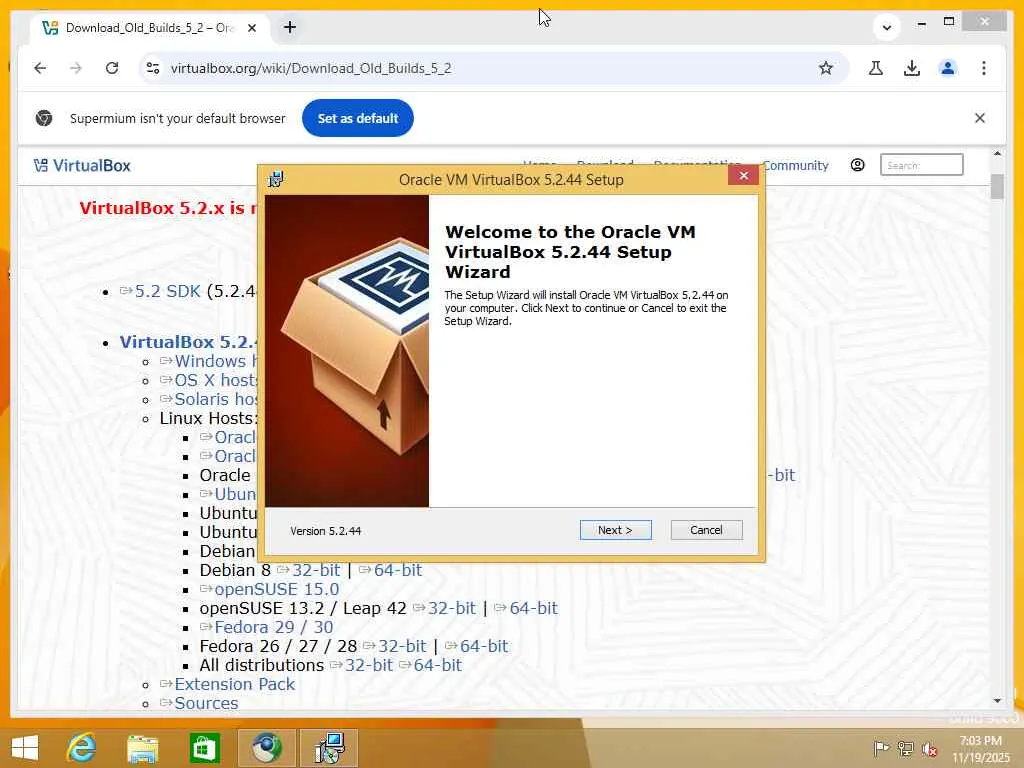Open the Community menu on VirtualBox site
This screenshot has height=768, width=1024.
pyautogui.click(x=795, y=166)
